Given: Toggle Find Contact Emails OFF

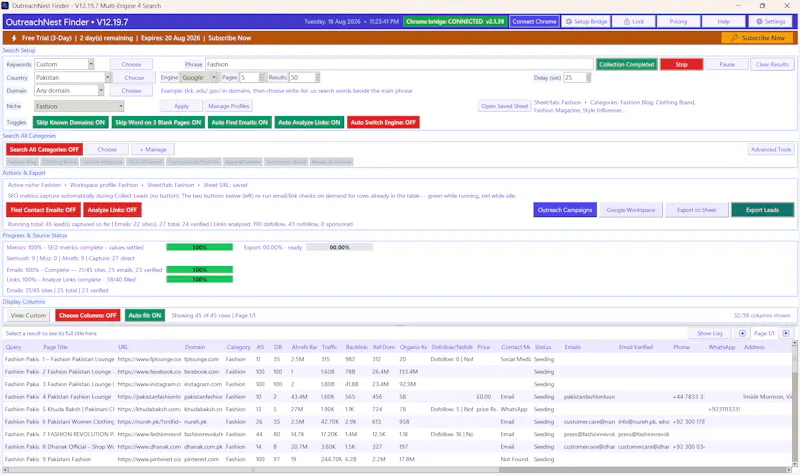Looking at the screenshot, I should click(x=43, y=210).
